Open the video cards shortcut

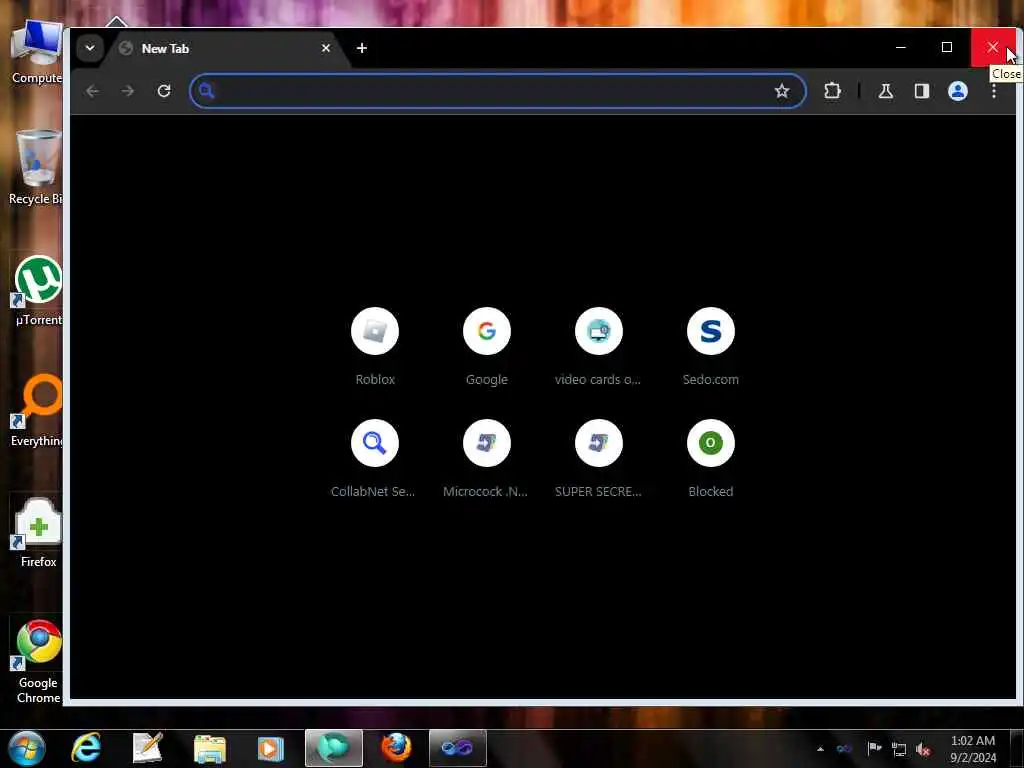tap(598, 347)
